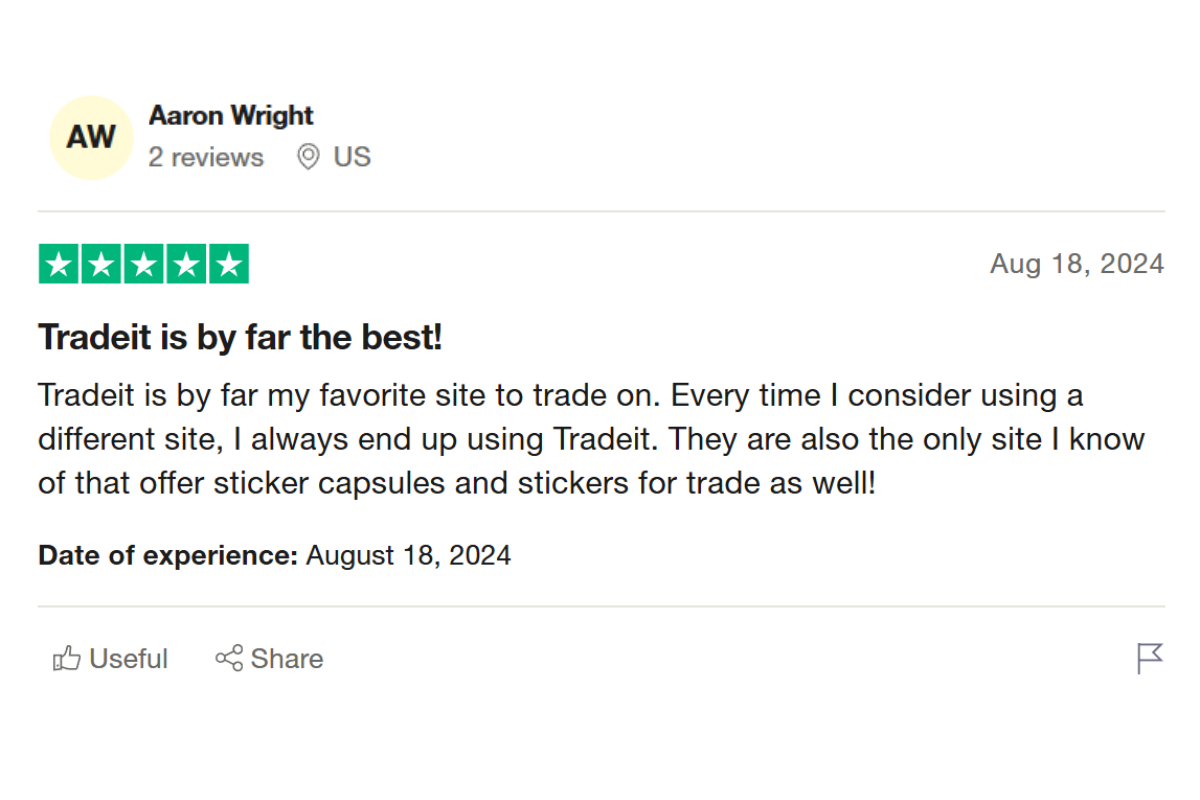Click the share icon beside Share

coord(229,658)
